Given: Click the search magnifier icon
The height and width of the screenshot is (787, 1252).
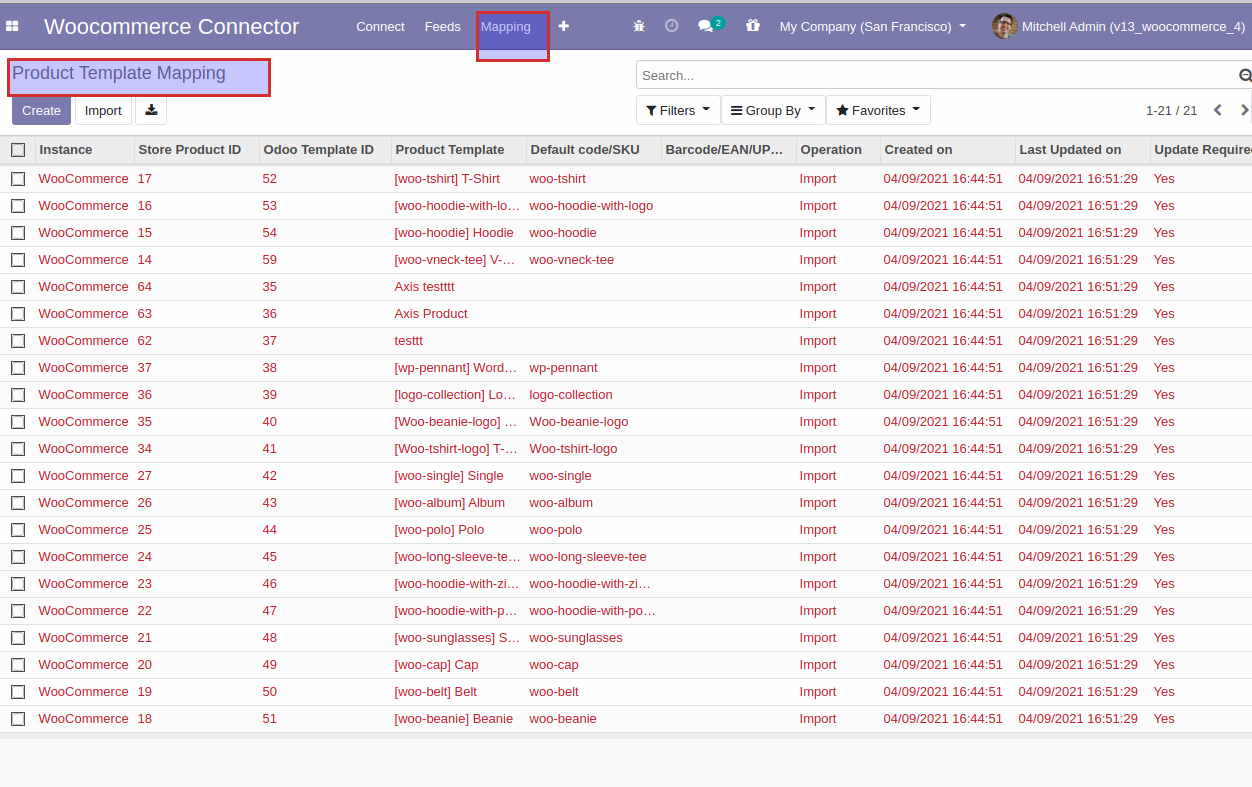Looking at the screenshot, I should 1245,75.
